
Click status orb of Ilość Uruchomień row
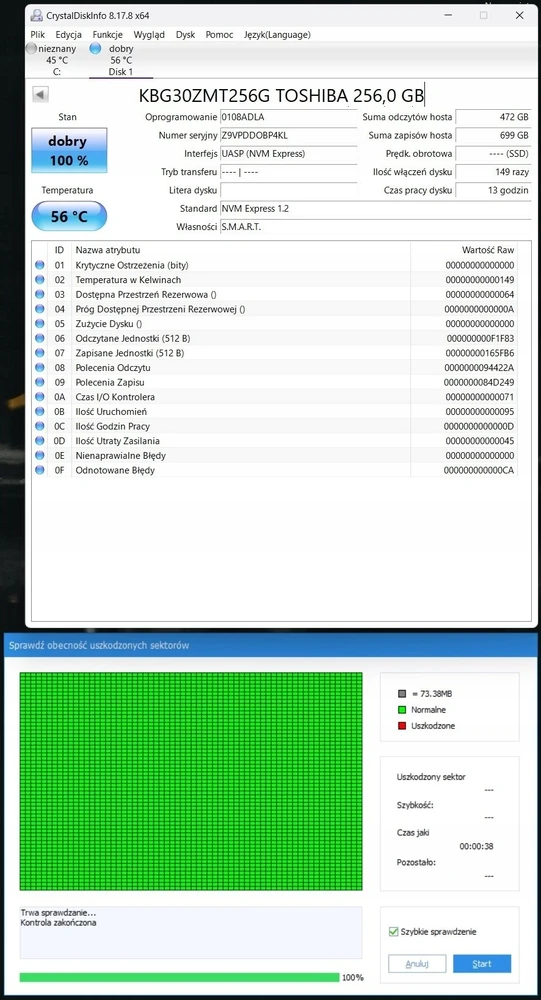click(40, 411)
